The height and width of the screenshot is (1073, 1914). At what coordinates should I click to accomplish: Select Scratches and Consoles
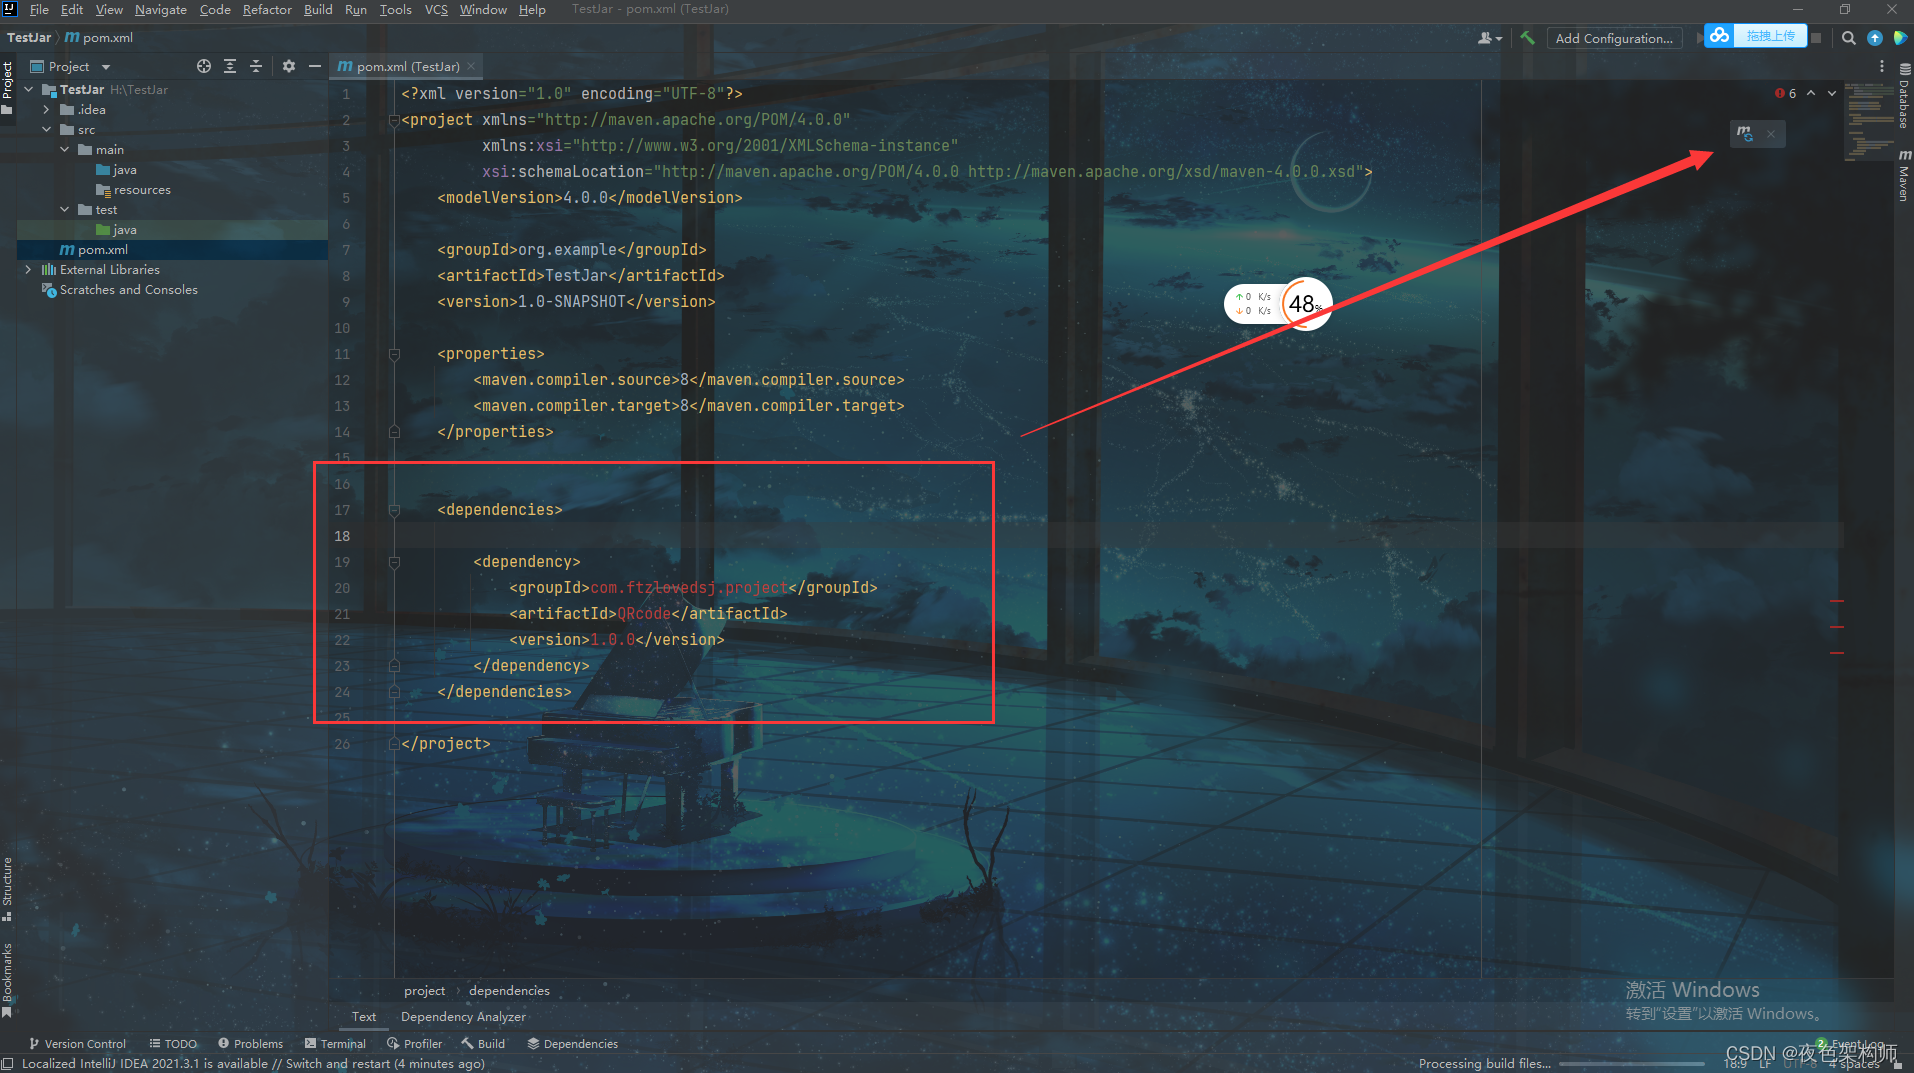[120, 290]
